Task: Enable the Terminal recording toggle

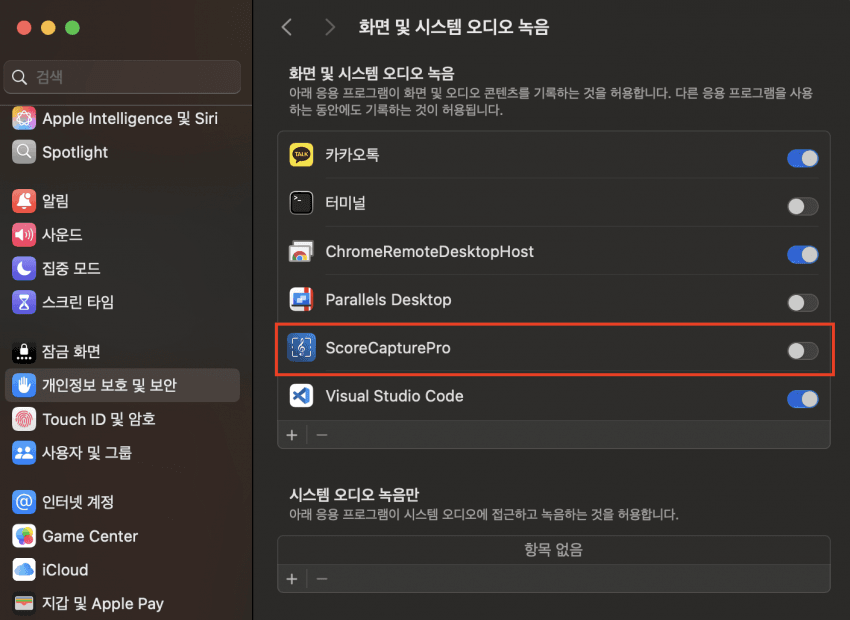Action: 802,206
